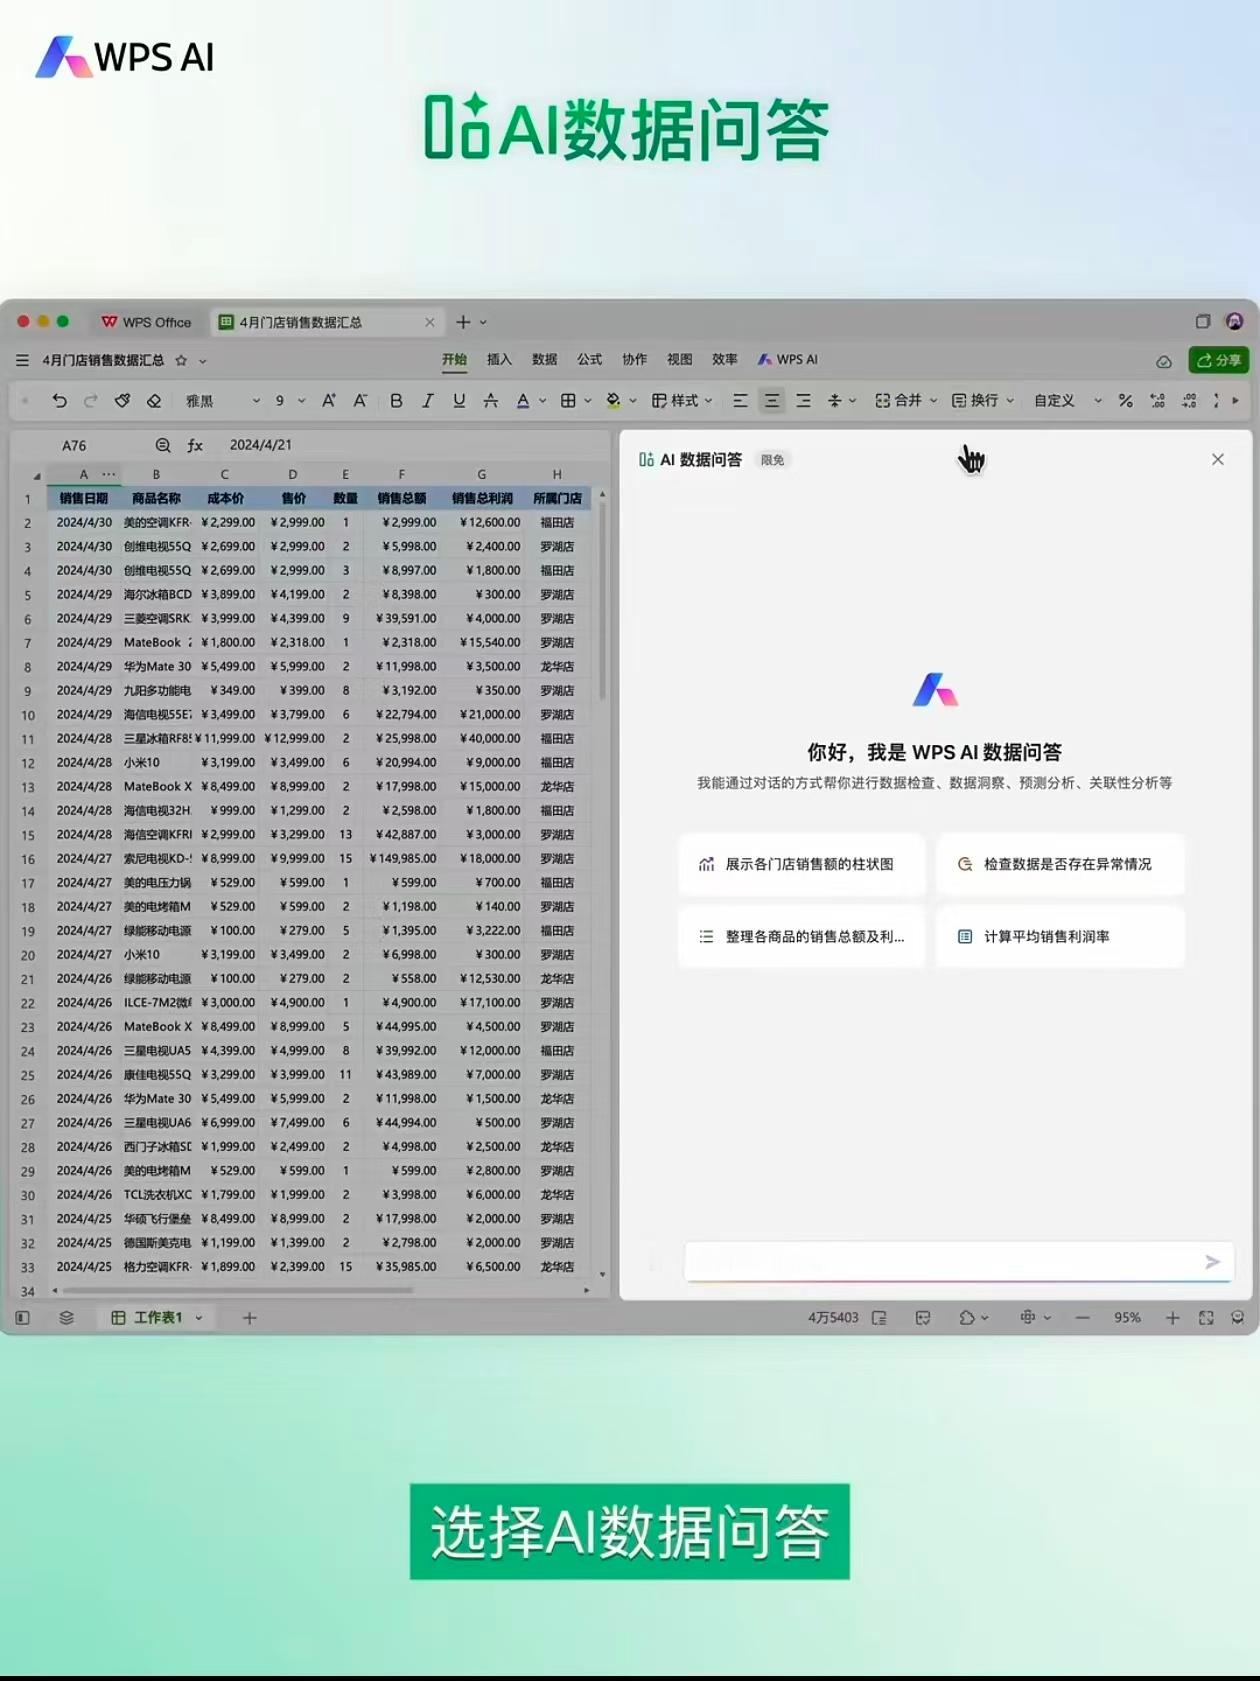This screenshot has height=1681, width=1260.
Task: Click the vertical alignment icon
Action: pos(835,401)
